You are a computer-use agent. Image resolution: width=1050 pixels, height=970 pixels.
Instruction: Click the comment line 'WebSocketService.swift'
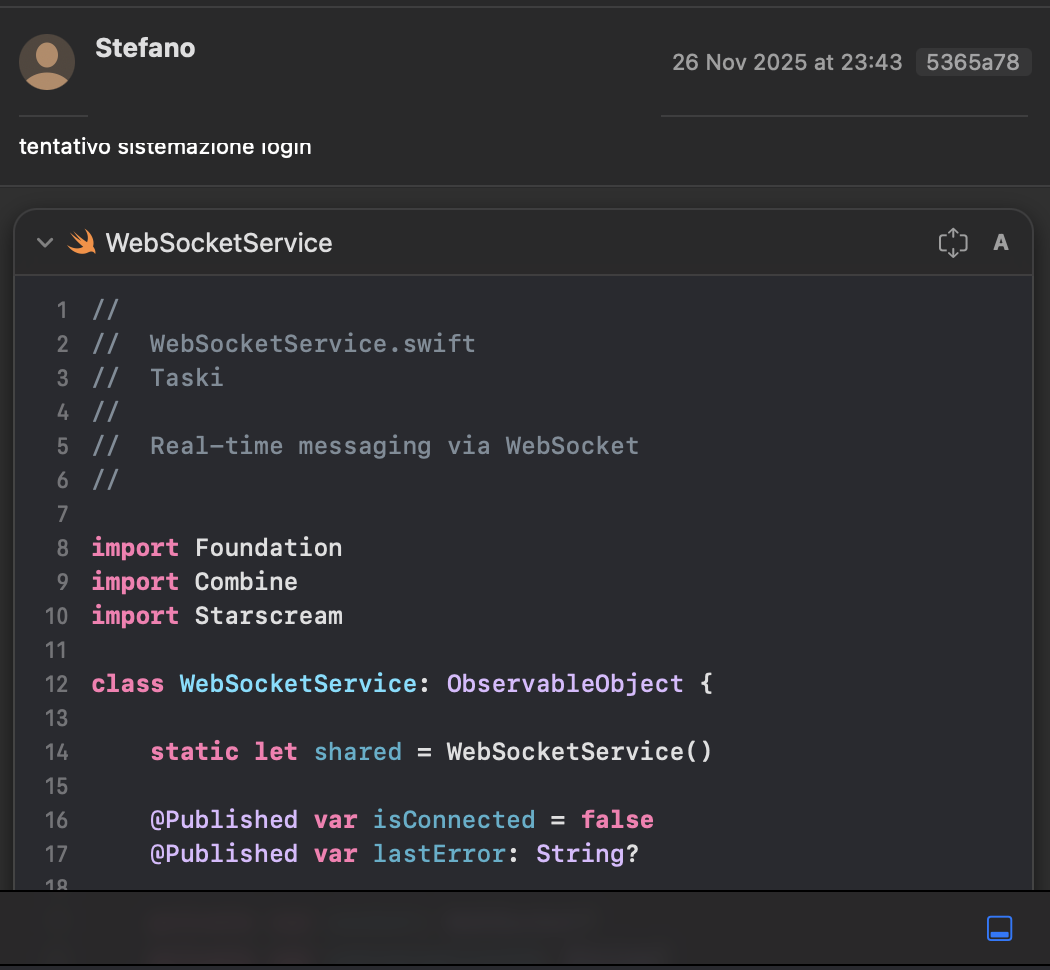pyautogui.click(x=313, y=344)
